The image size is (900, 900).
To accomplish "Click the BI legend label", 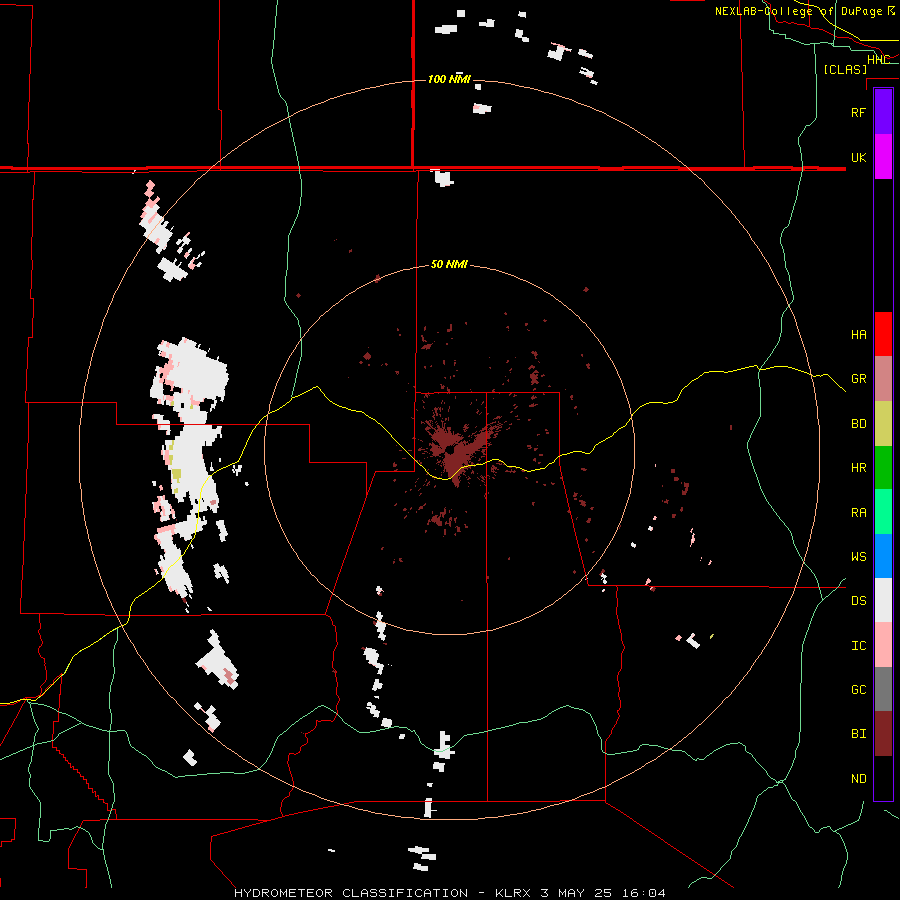I will [x=859, y=734].
